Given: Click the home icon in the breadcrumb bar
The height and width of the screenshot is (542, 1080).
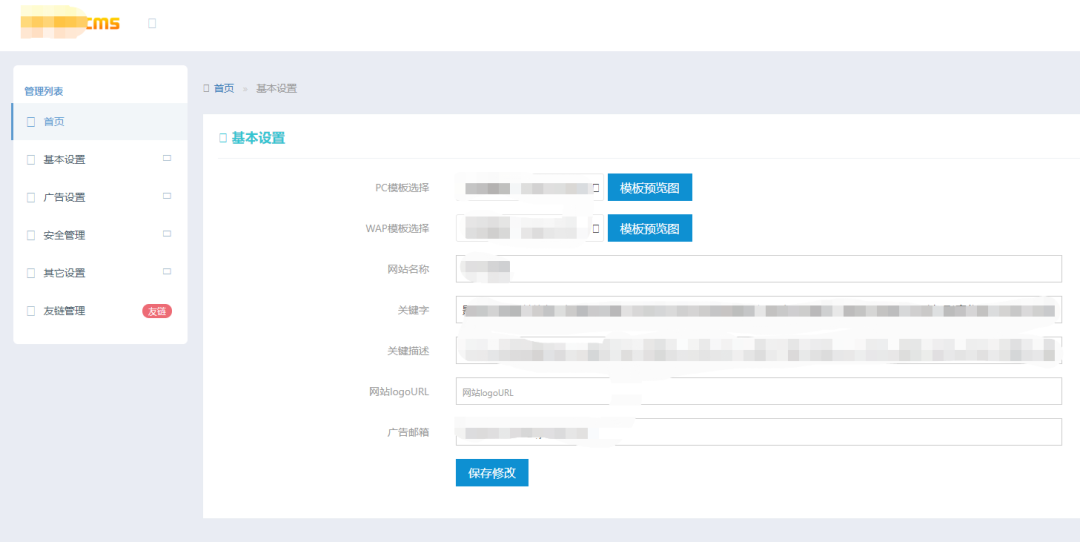Looking at the screenshot, I should pyautogui.click(x=206, y=88).
